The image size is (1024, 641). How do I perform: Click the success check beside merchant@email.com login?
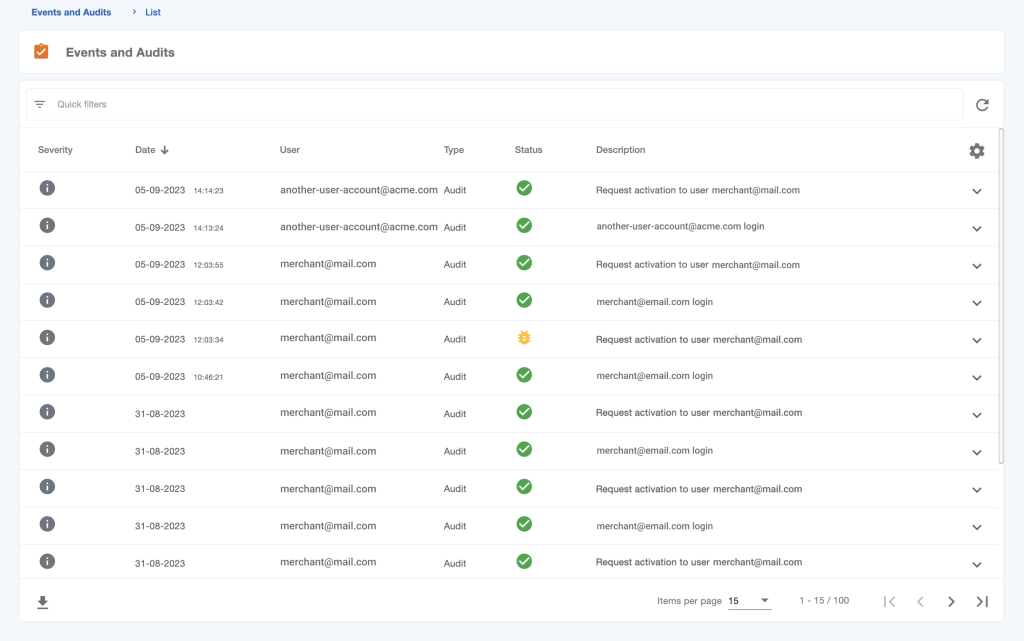(524, 301)
